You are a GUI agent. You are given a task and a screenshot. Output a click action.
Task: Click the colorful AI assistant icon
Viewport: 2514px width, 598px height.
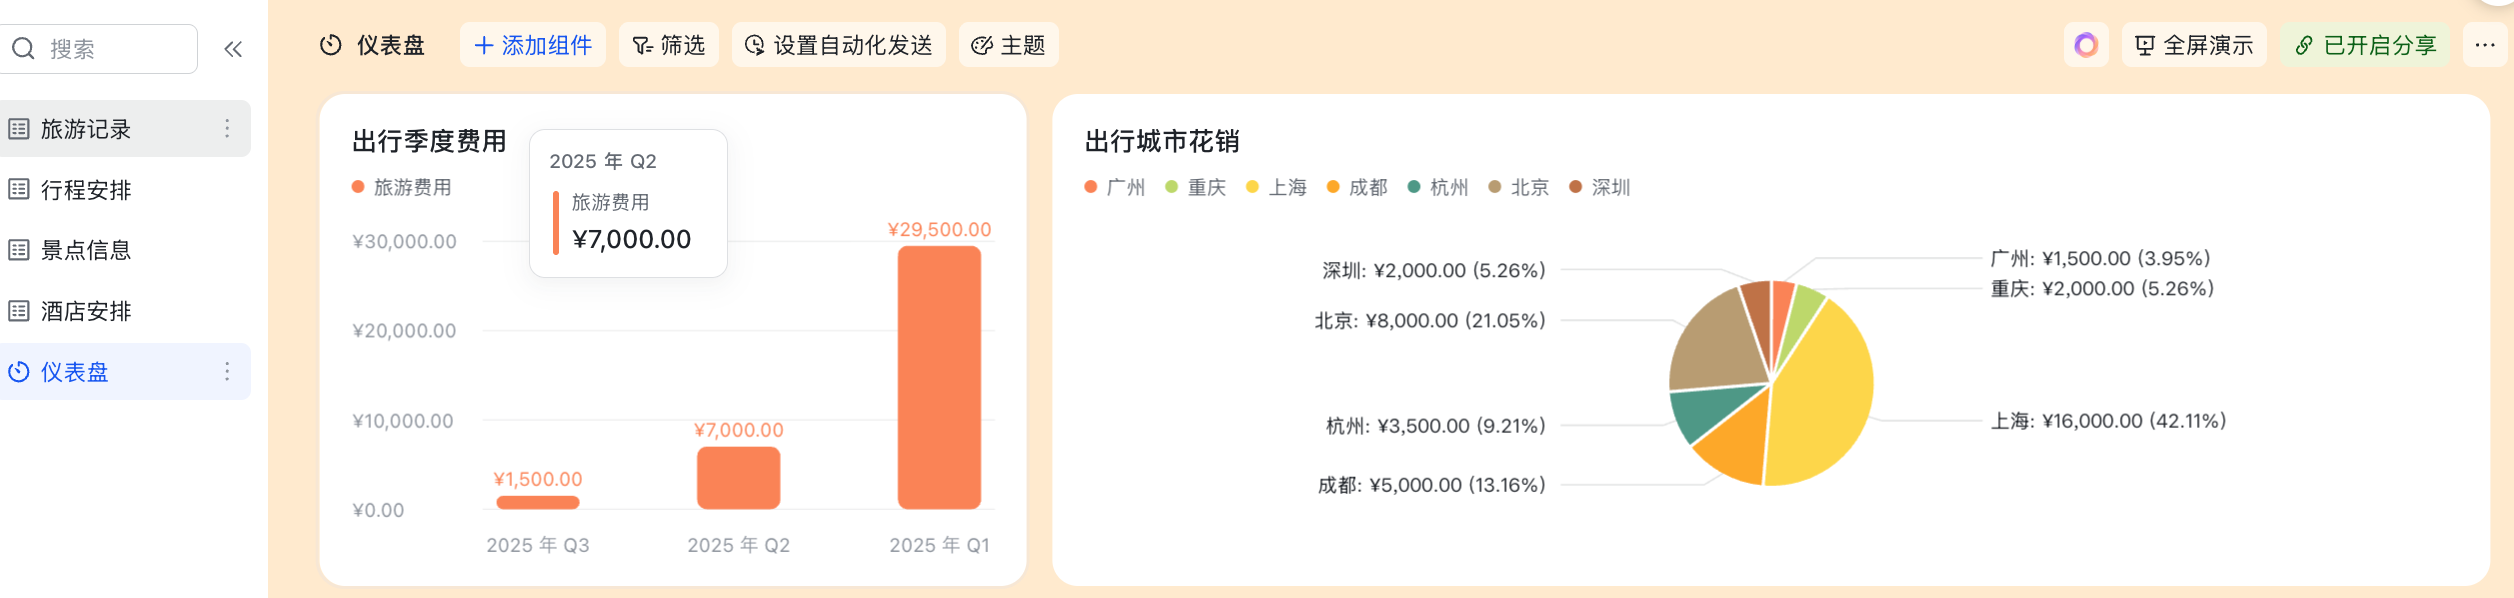pyautogui.click(x=2085, y=45)
